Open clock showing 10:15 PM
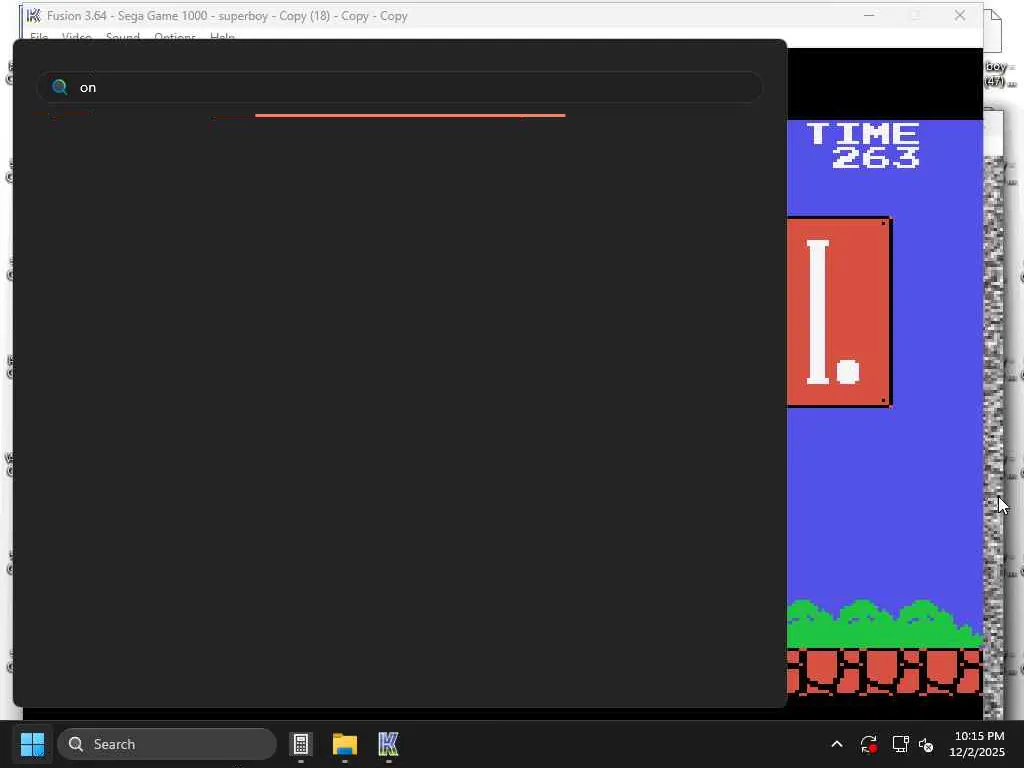The height and width of the screenshot is (768, 1024). pyautogui.click(x=977, y=744)
